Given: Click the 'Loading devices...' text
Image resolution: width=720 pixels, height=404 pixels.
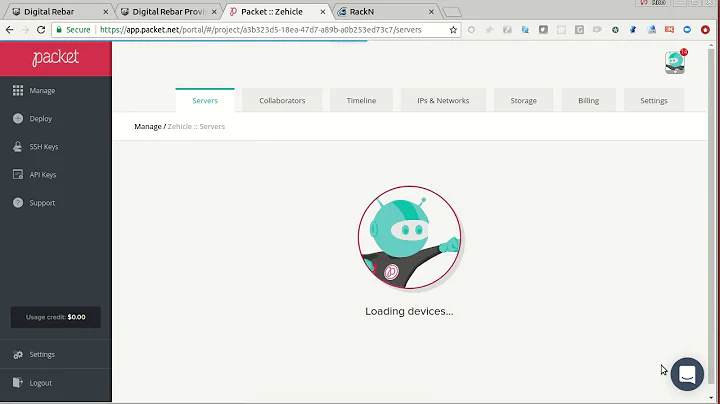Looking at the screenshot, I should point(409,311).
